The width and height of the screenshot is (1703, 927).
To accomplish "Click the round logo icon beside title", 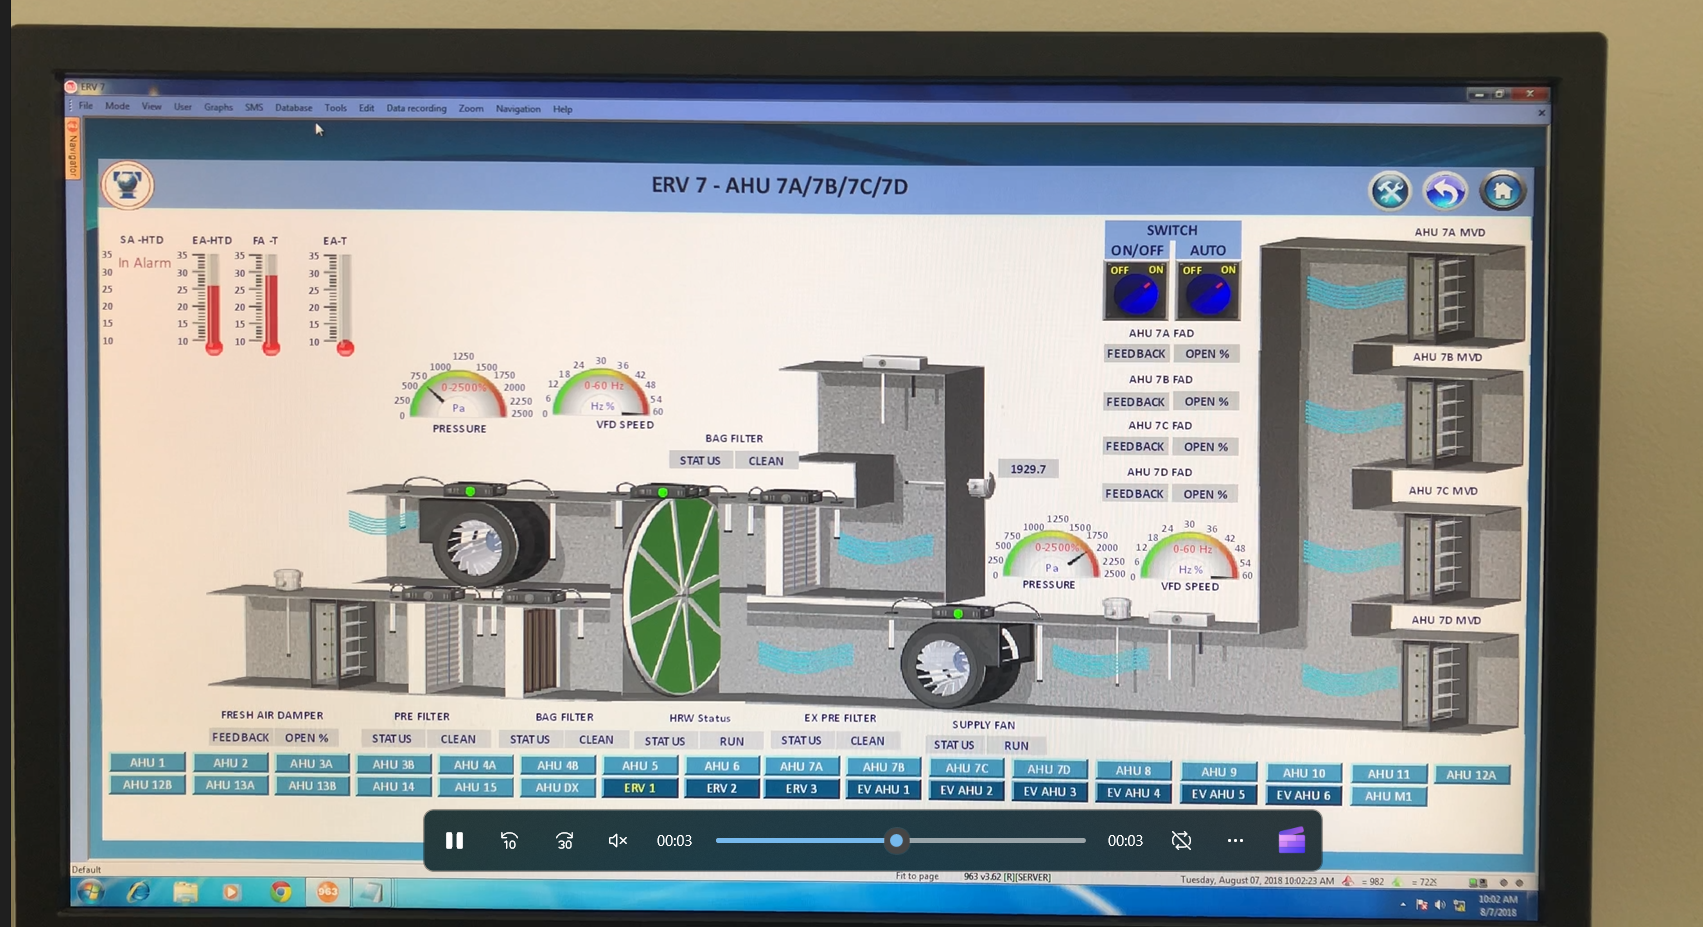I will click(x=127, y=185).
